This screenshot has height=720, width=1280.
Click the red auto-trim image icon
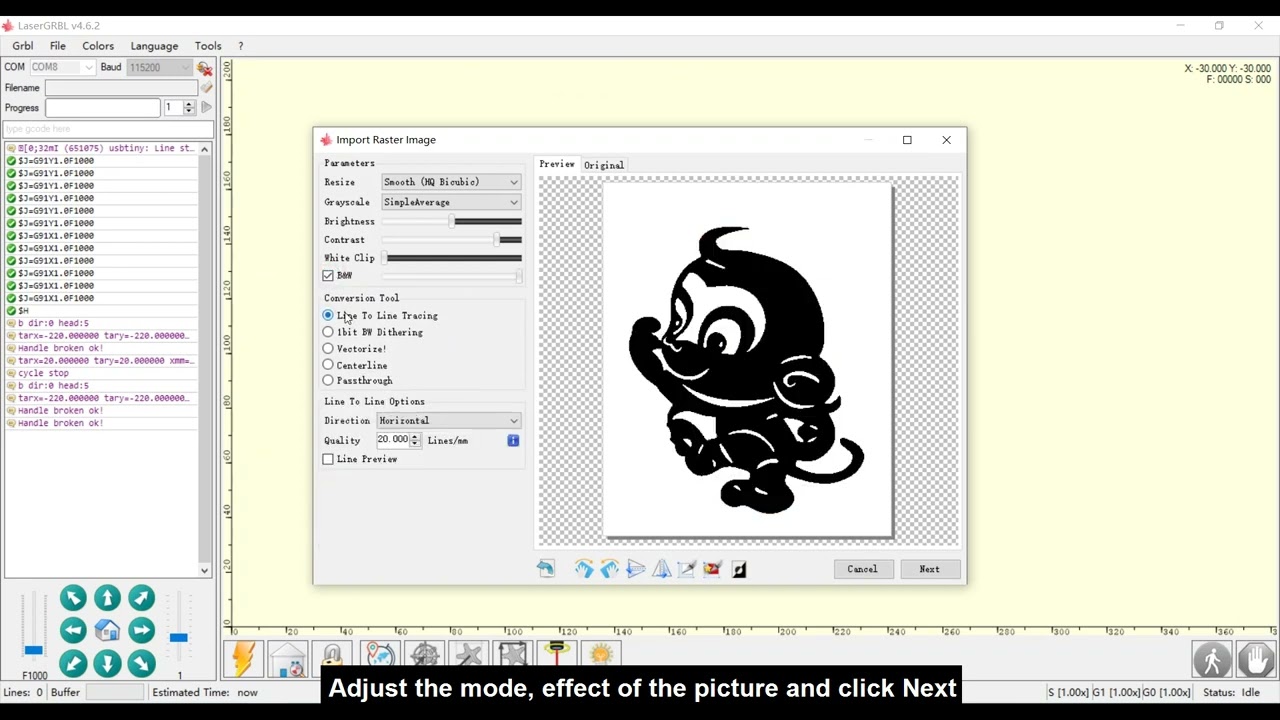click(712, 569)
